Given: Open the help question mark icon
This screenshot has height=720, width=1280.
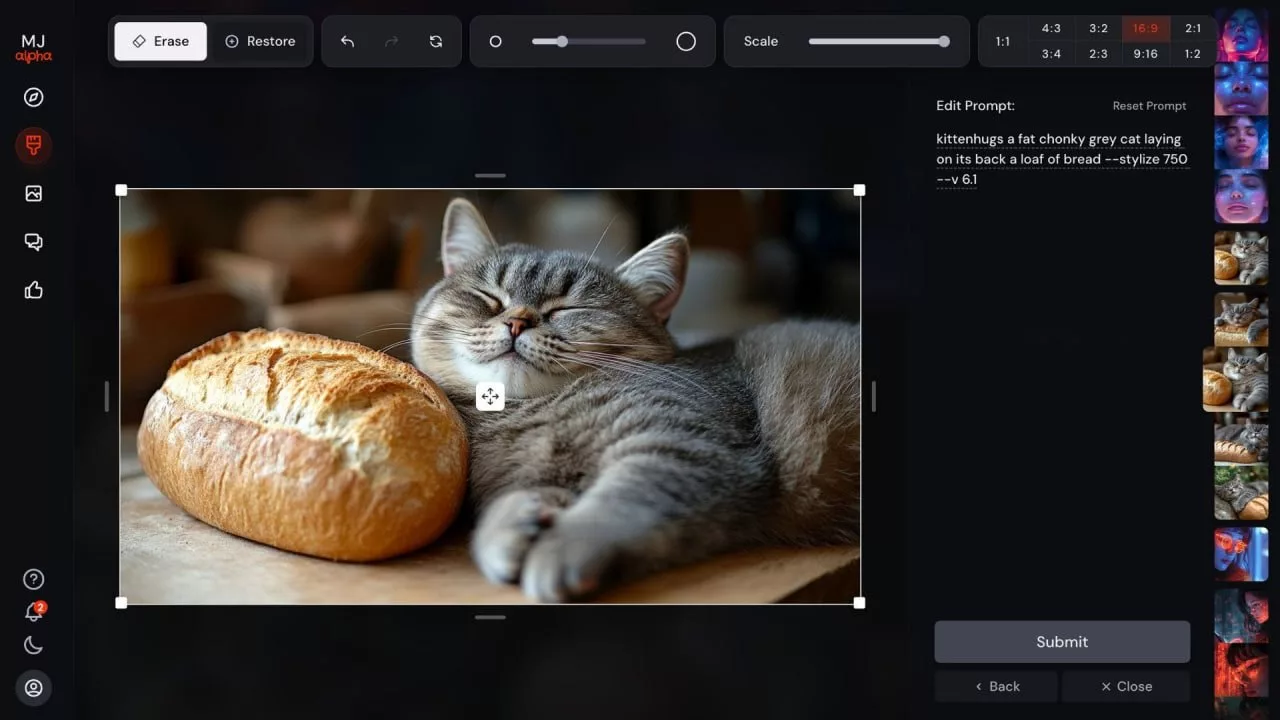Looking at the screenshot, I should click(33, 579).
